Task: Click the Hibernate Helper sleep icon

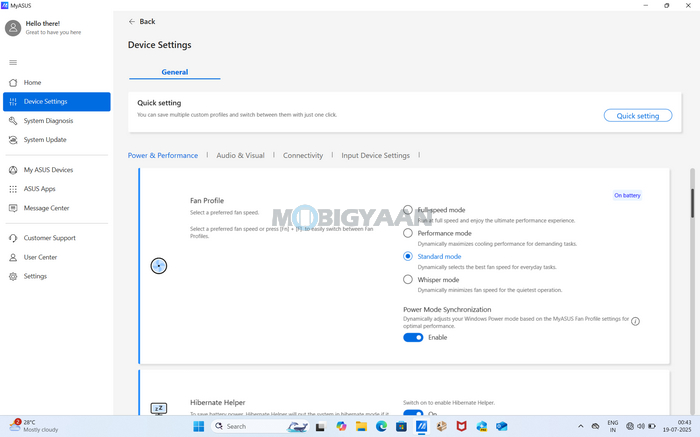Action: click(x=158, y=408)
